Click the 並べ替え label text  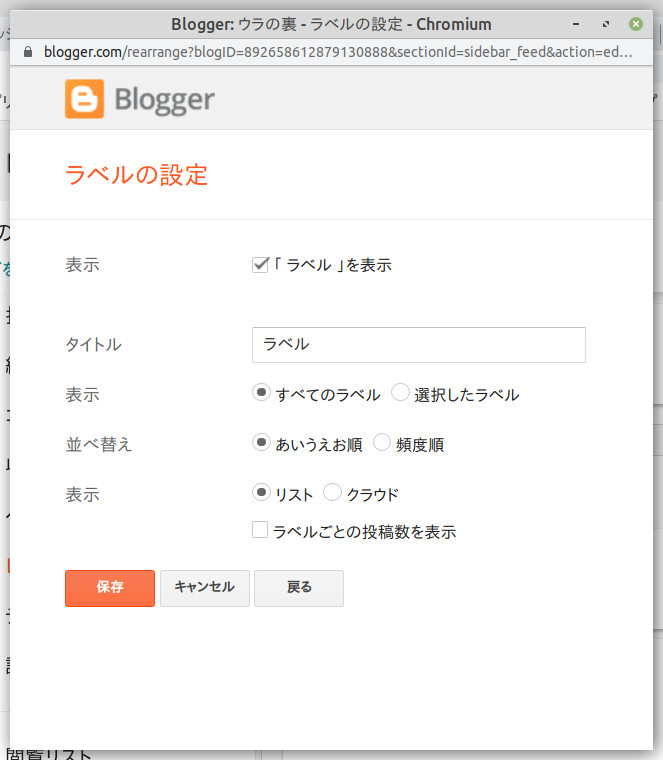click(x=99, y=444)
